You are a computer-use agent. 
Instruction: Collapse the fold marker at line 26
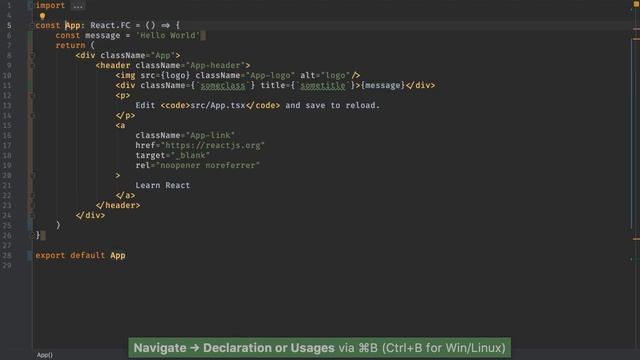click(x=32, y=235)
